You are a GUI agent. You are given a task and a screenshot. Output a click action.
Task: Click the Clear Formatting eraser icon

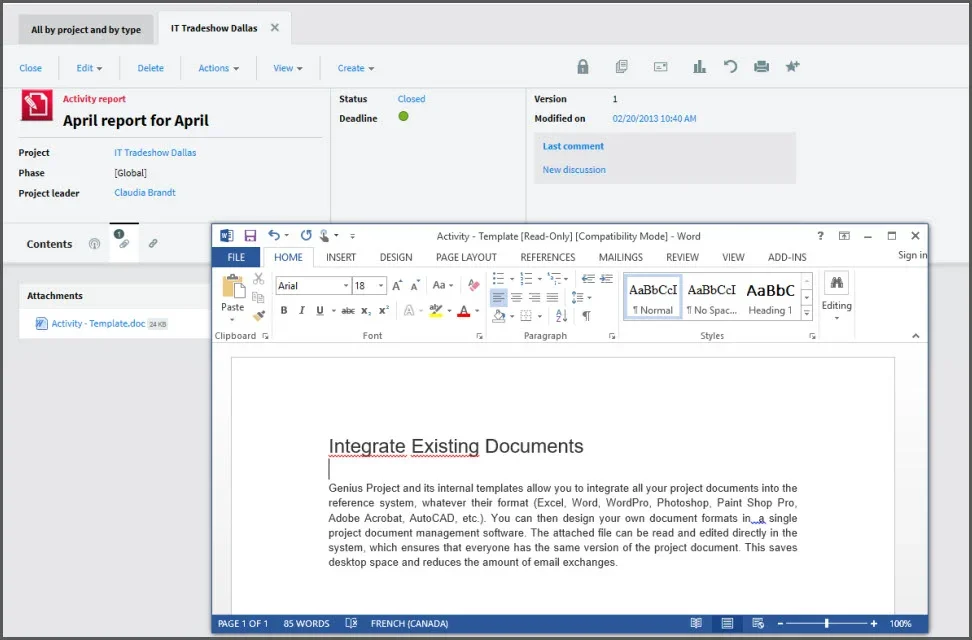473,285
